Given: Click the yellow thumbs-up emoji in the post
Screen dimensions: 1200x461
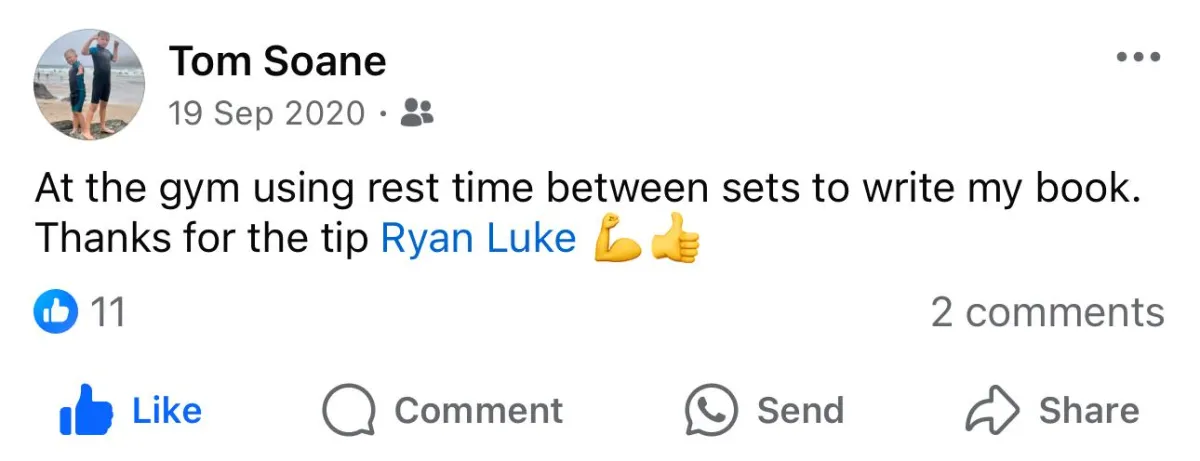Looking at the screenshot, I should point(675,240).
